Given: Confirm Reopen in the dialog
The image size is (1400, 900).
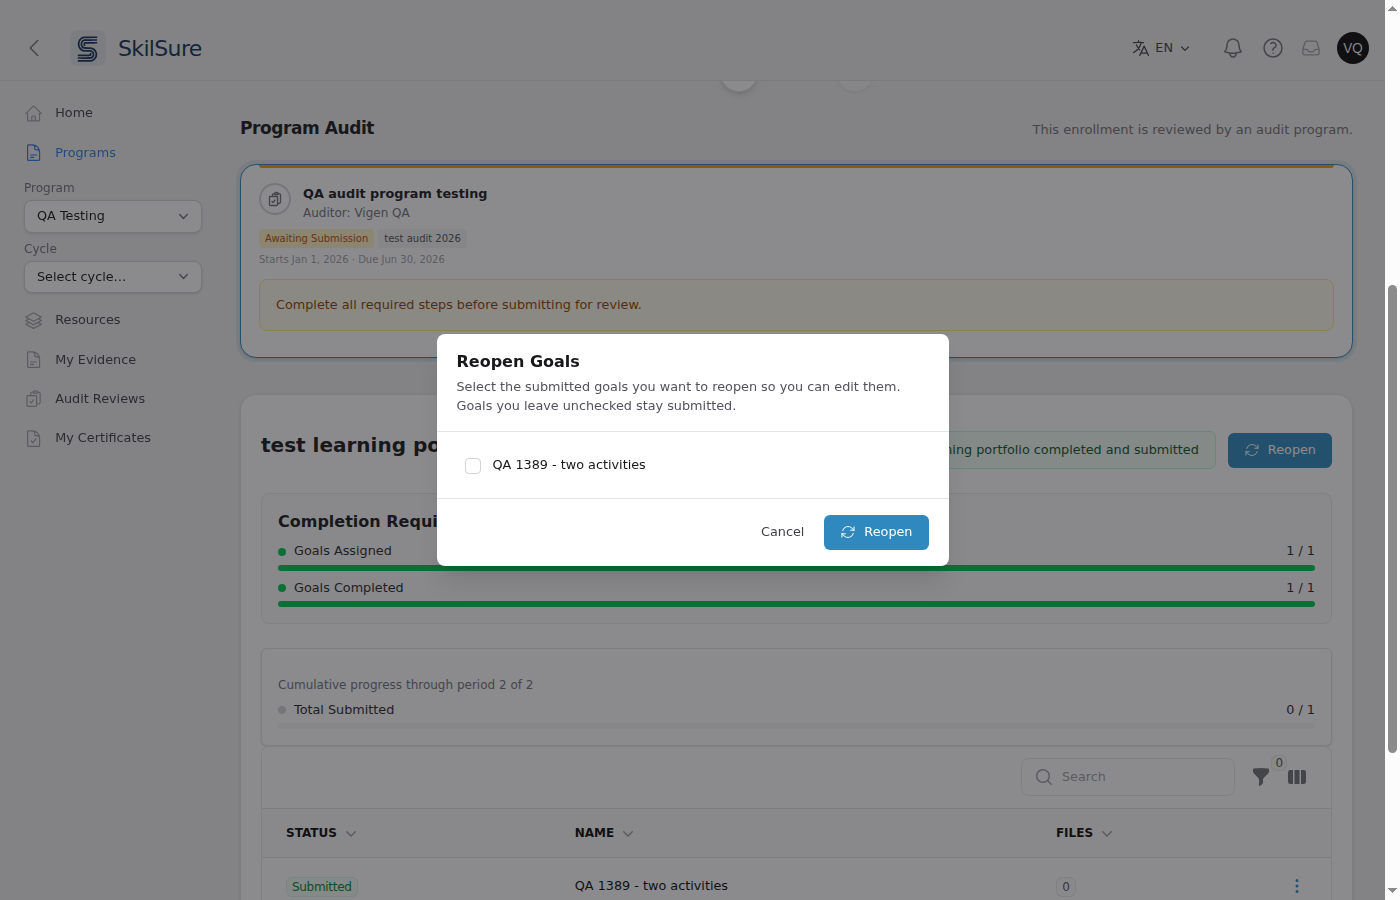Looking at the screenshot, I should tap(876, 532).
